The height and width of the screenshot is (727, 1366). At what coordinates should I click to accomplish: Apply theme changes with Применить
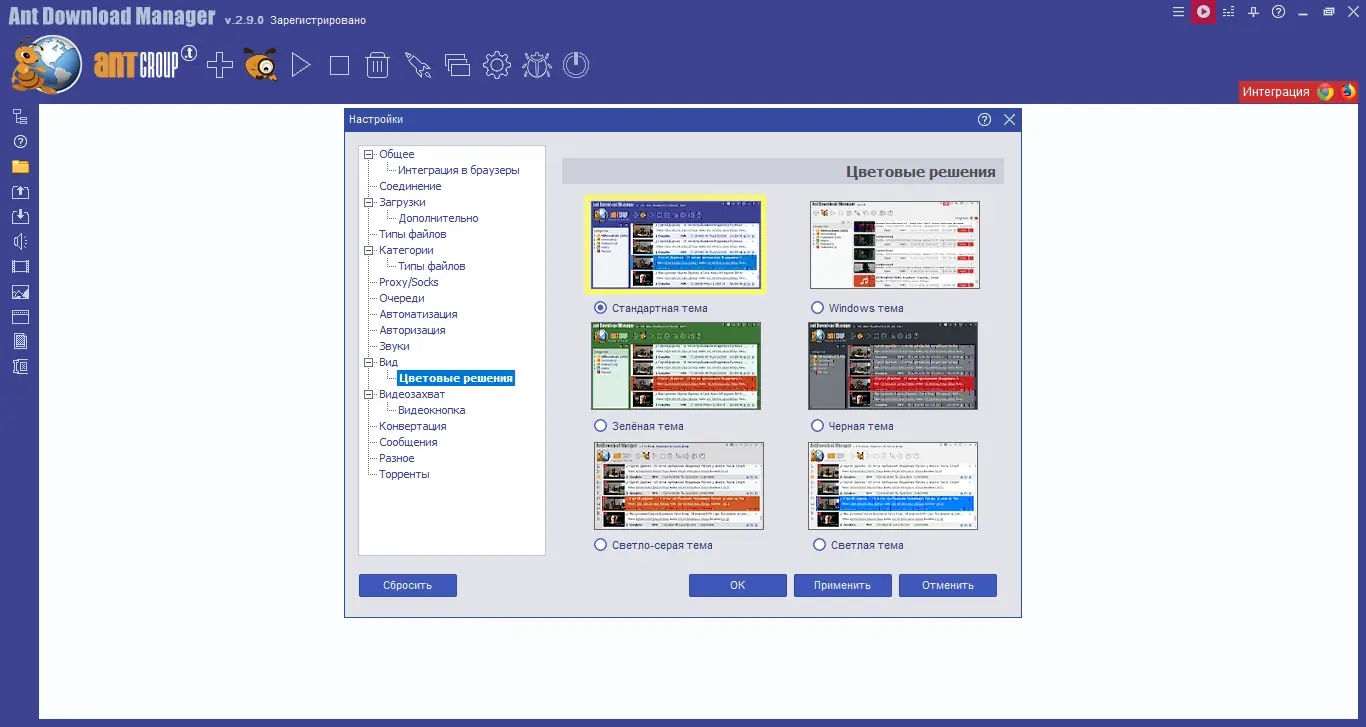click(x=842, y=585)
